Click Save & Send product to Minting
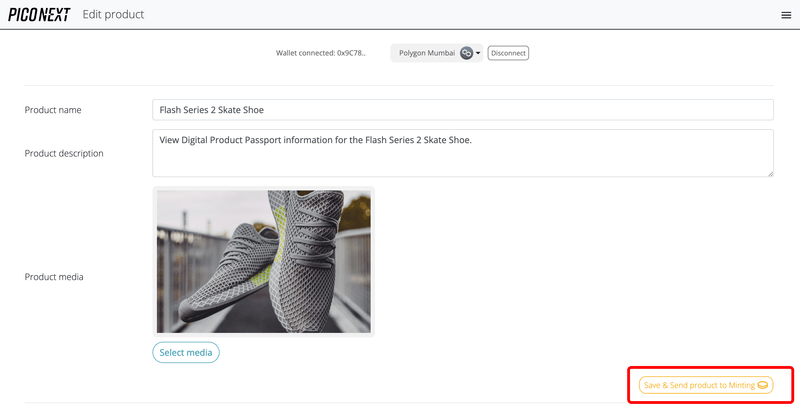Viewport: 800px width, 409px height. [x=699, y=385]
